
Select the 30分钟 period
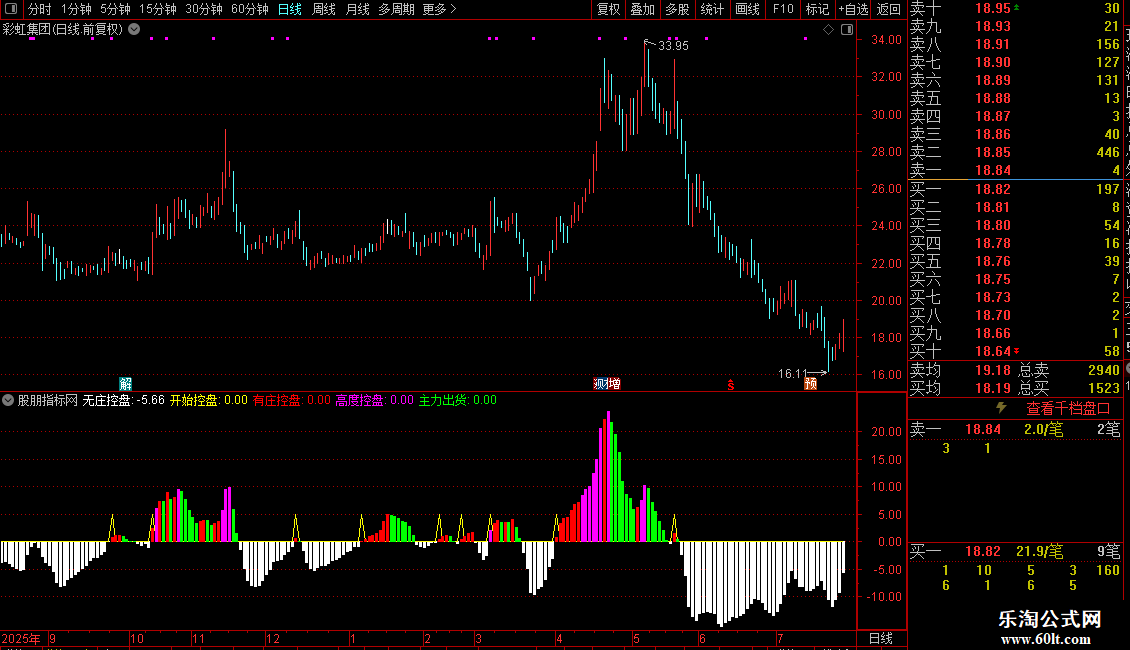coord(203,9)
